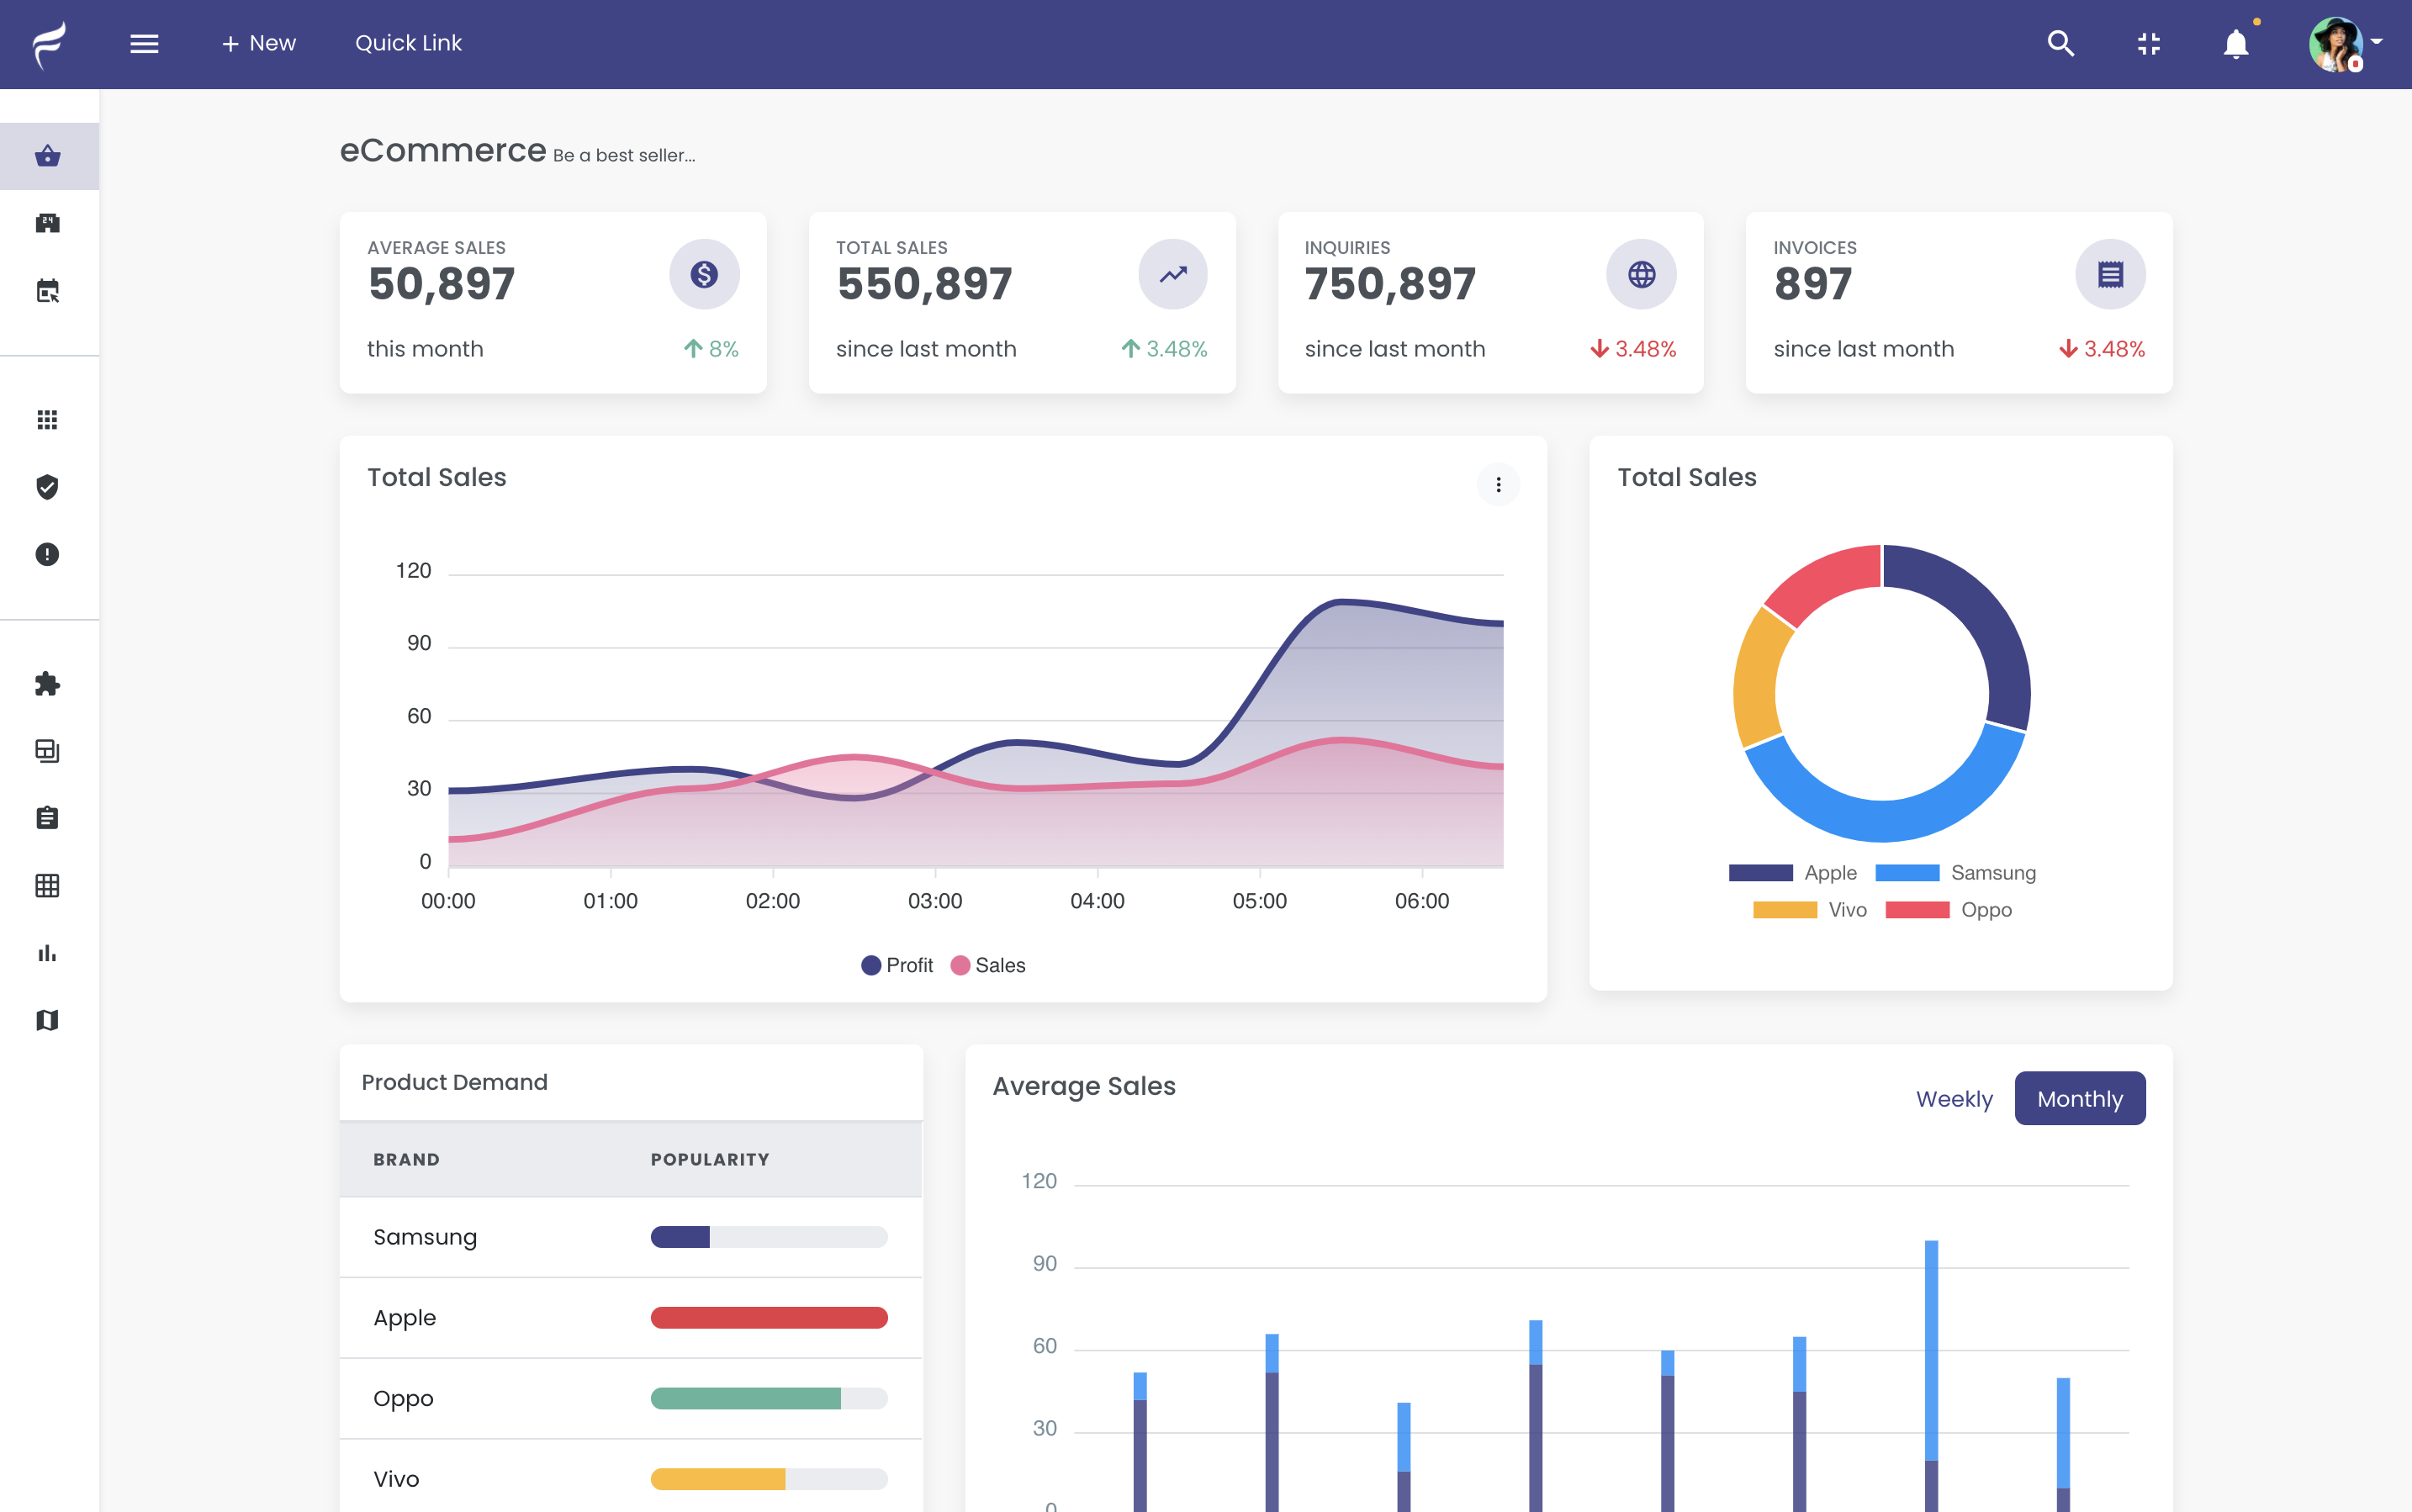This screenshot has width=2412, height=1512.
Task: Click the BRAND column header
Action: pyautogui.click(x=406, y=1159)
